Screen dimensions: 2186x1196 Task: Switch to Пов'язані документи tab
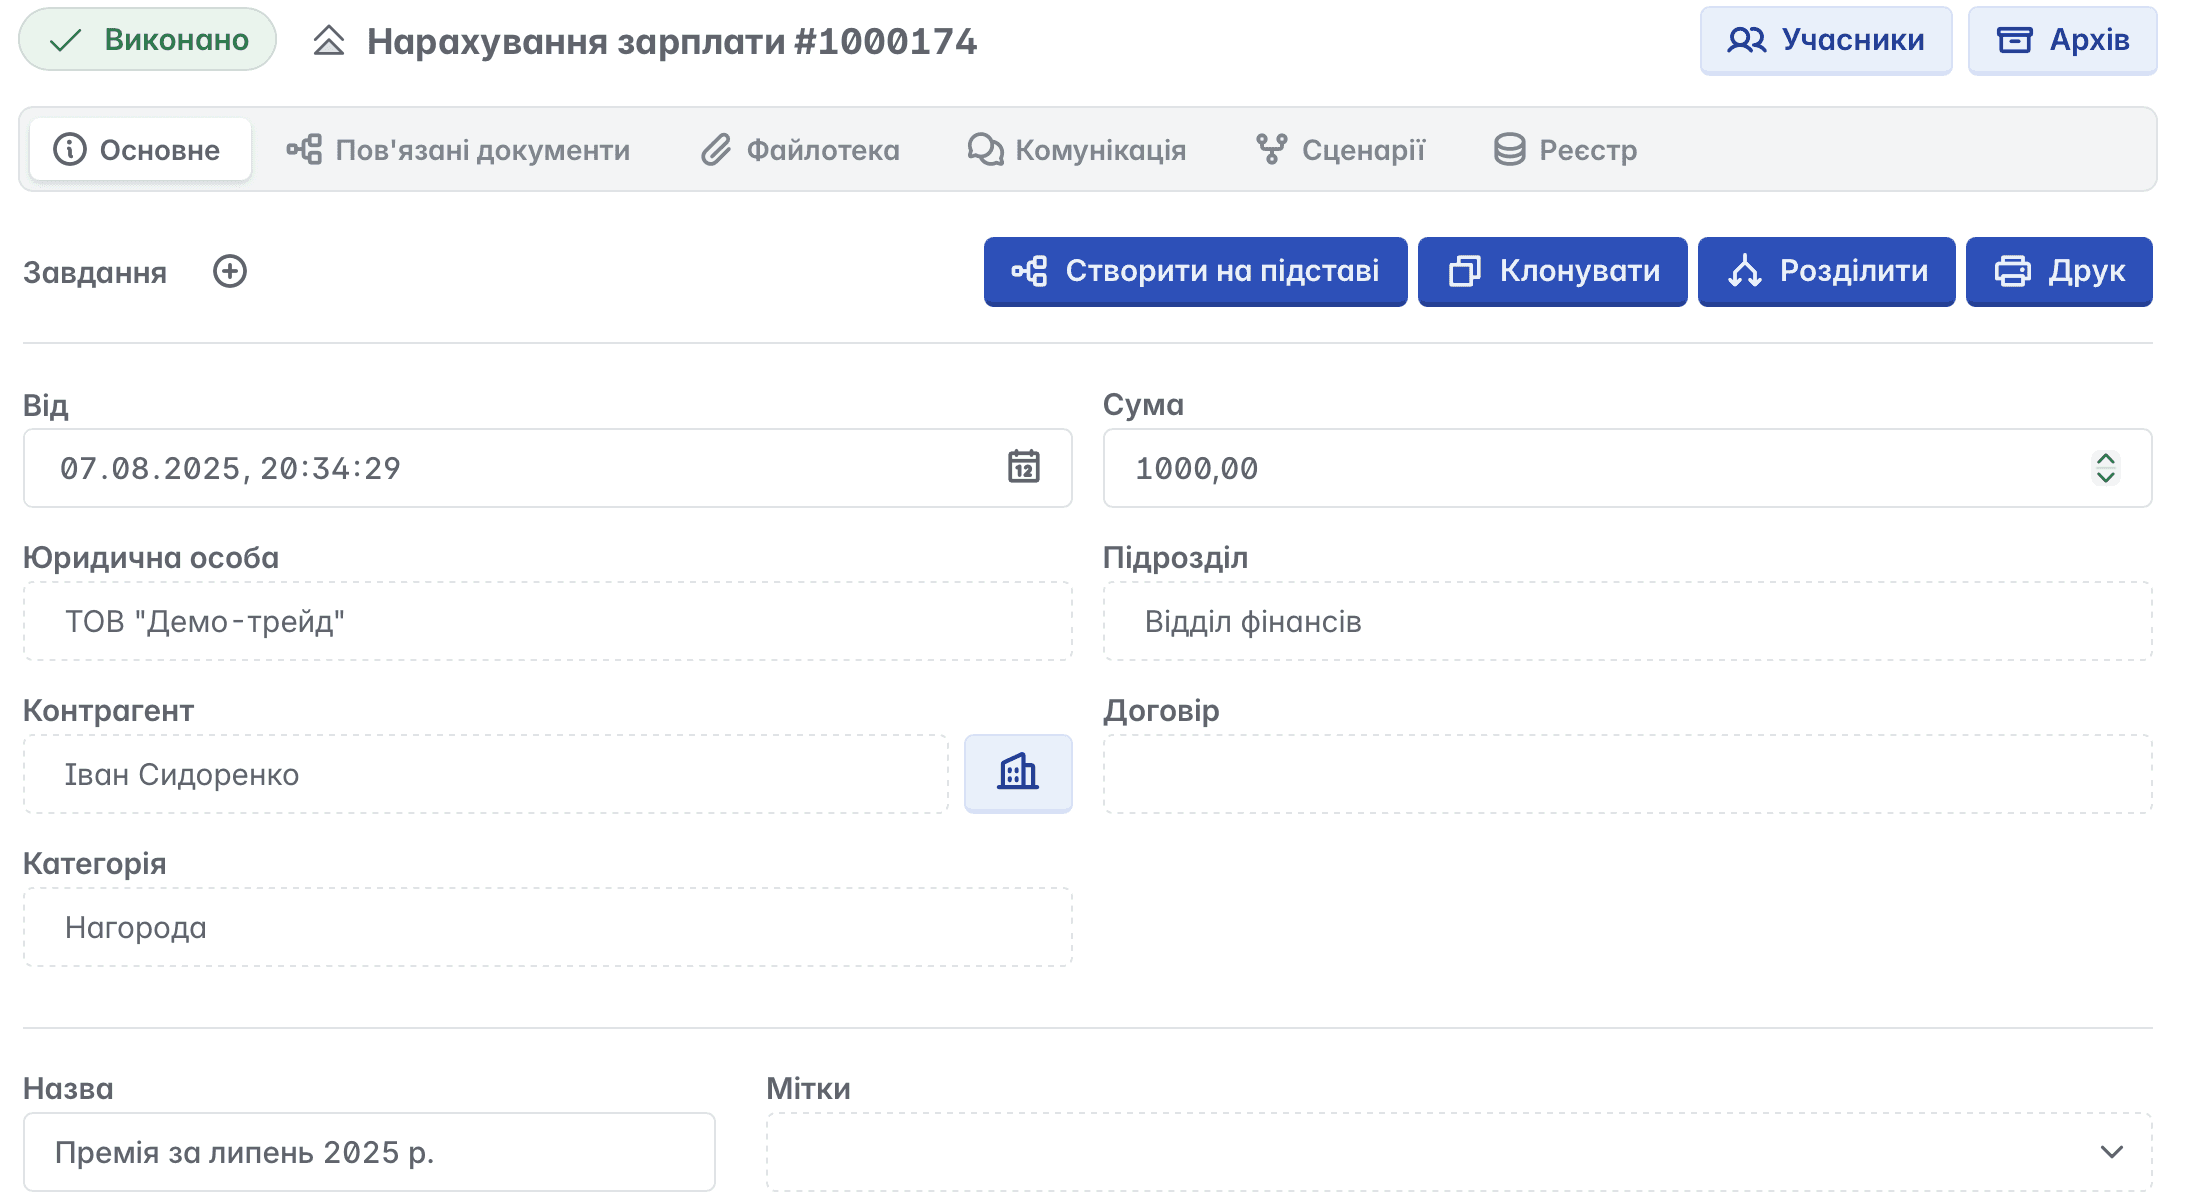pos(458,150)
